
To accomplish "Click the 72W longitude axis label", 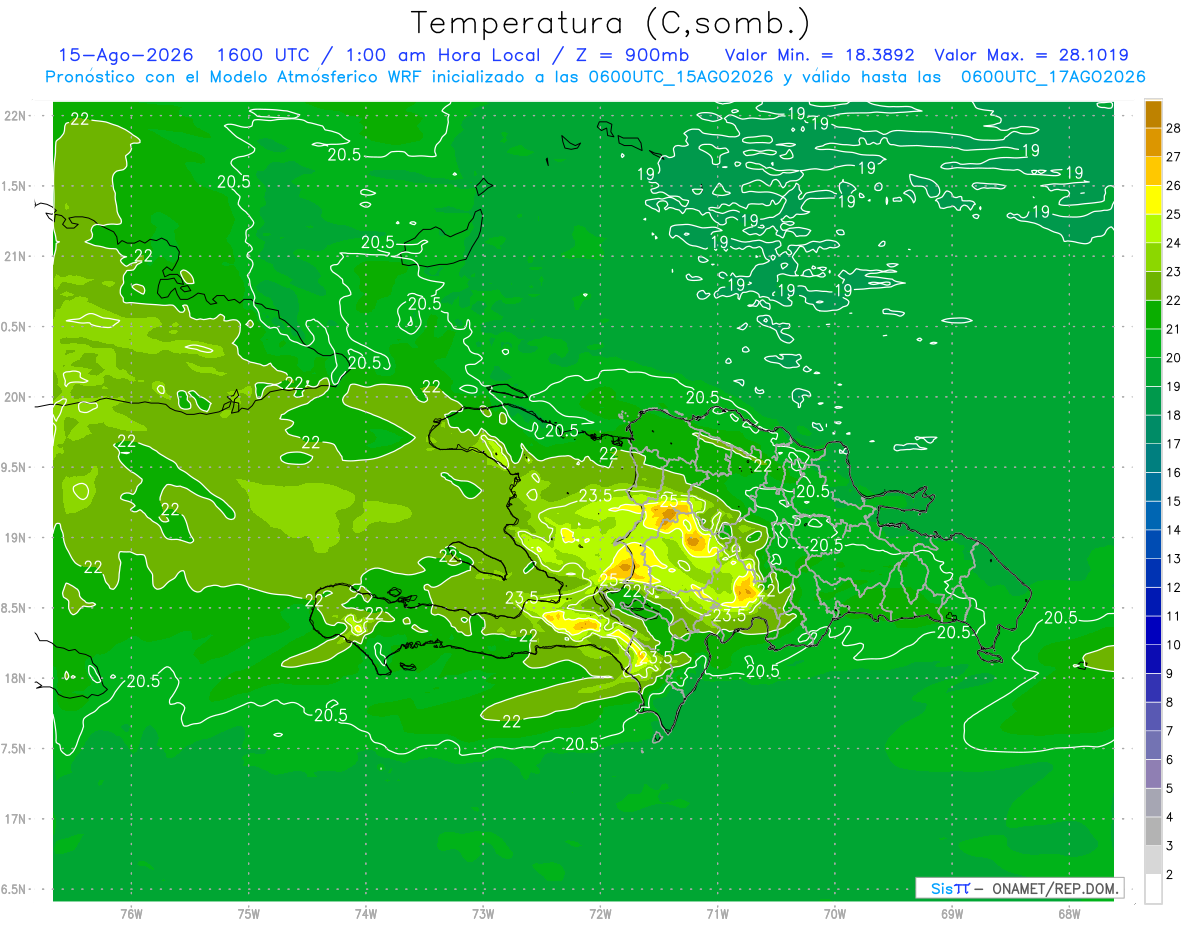I will point(600,913).
